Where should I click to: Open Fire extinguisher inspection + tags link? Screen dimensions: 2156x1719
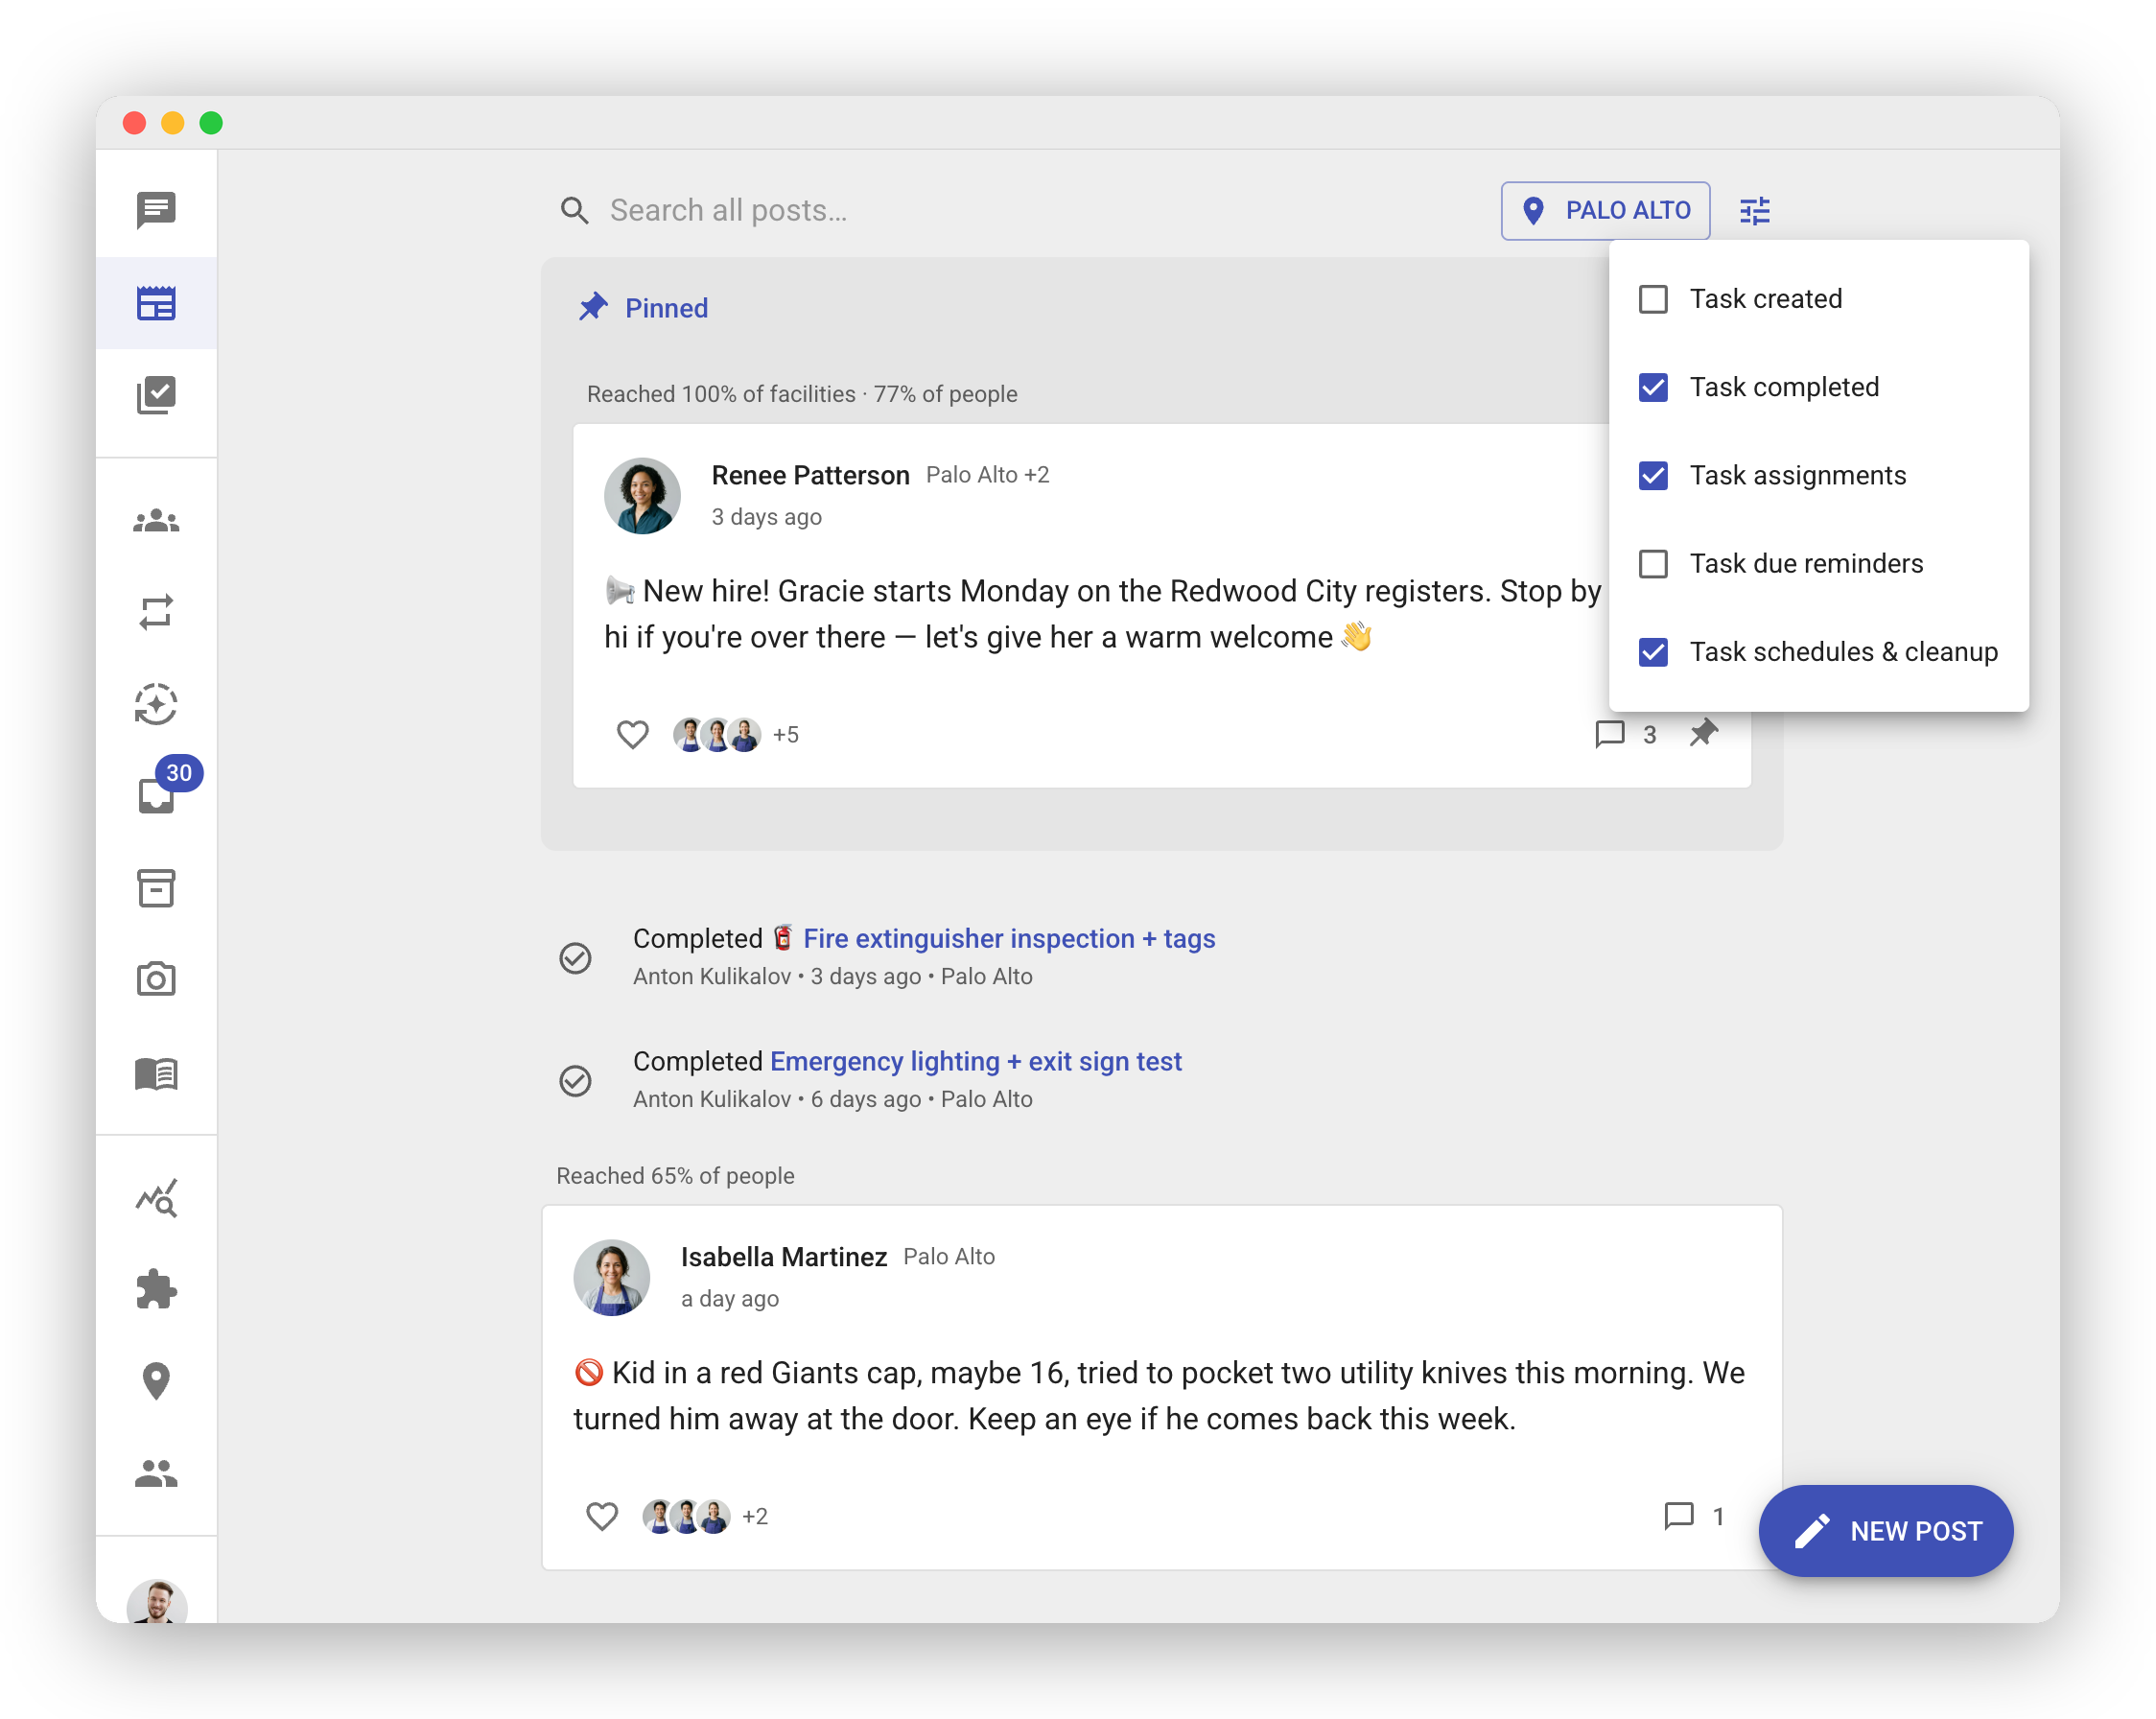[x=1009, y=939]
